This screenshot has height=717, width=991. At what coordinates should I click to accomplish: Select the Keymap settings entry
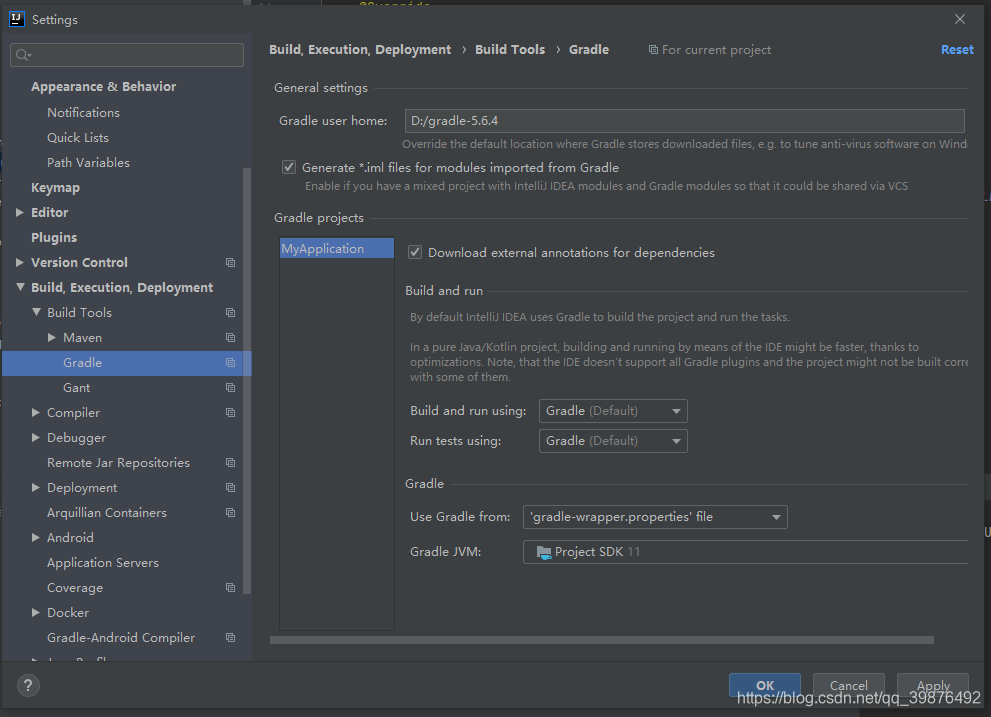tap(55, 187)
